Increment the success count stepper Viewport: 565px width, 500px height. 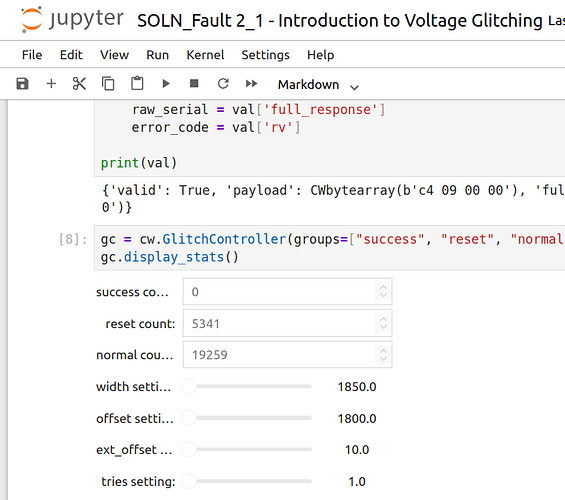pyautogui.click(x=383, y=288)
